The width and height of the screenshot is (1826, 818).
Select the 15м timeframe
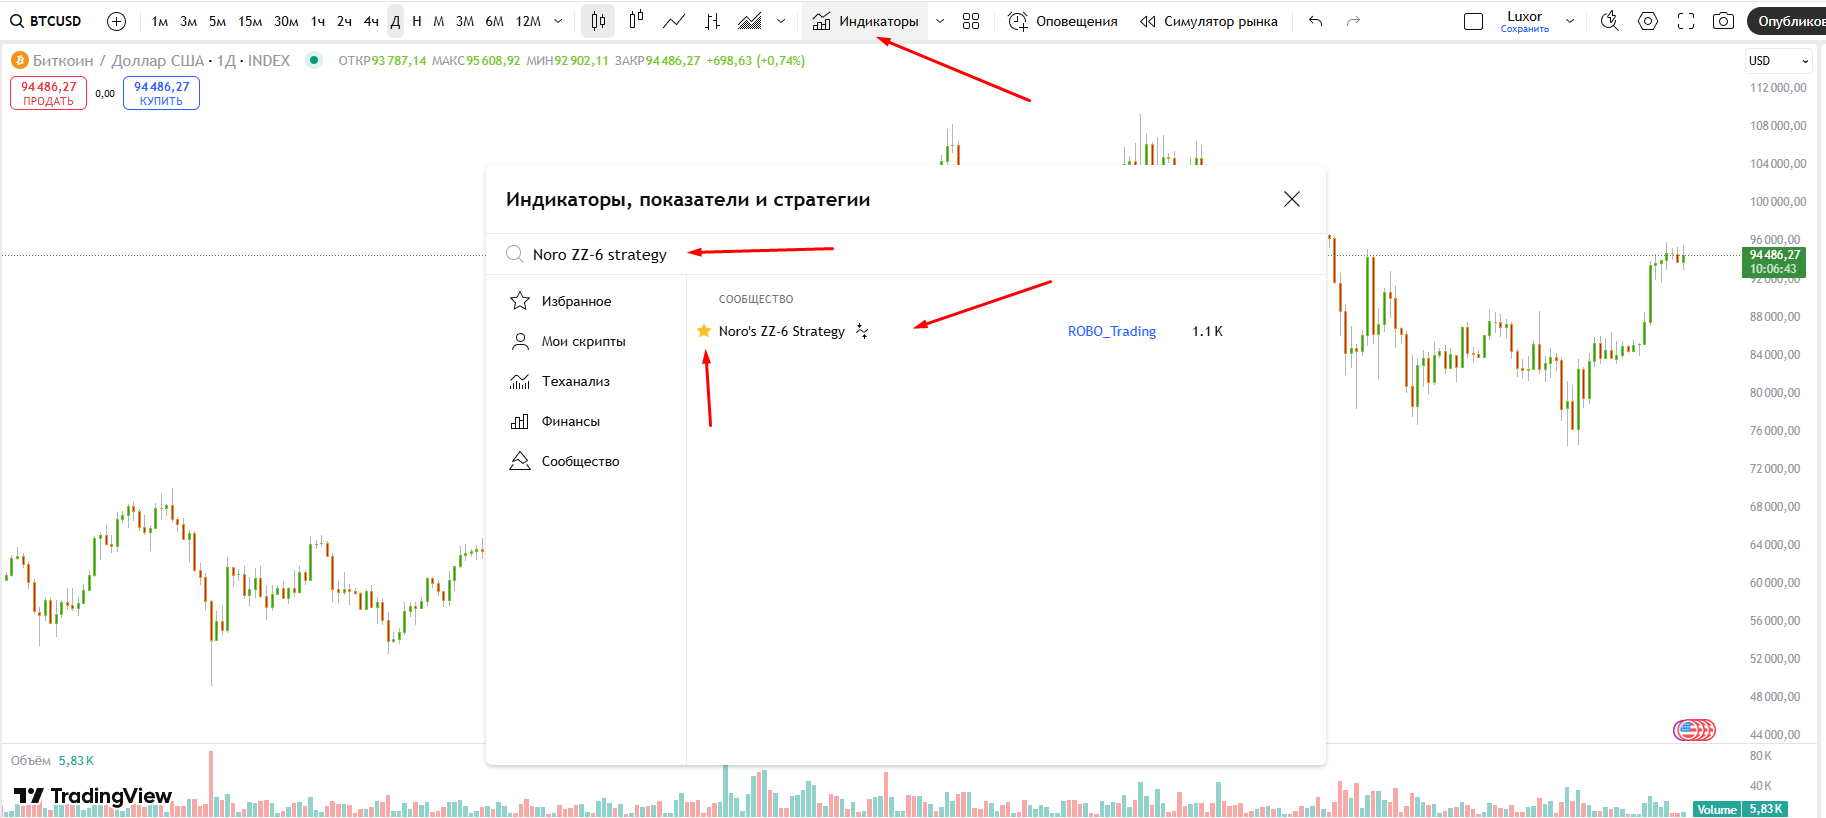pyautogui.click(x=250, y=21)
